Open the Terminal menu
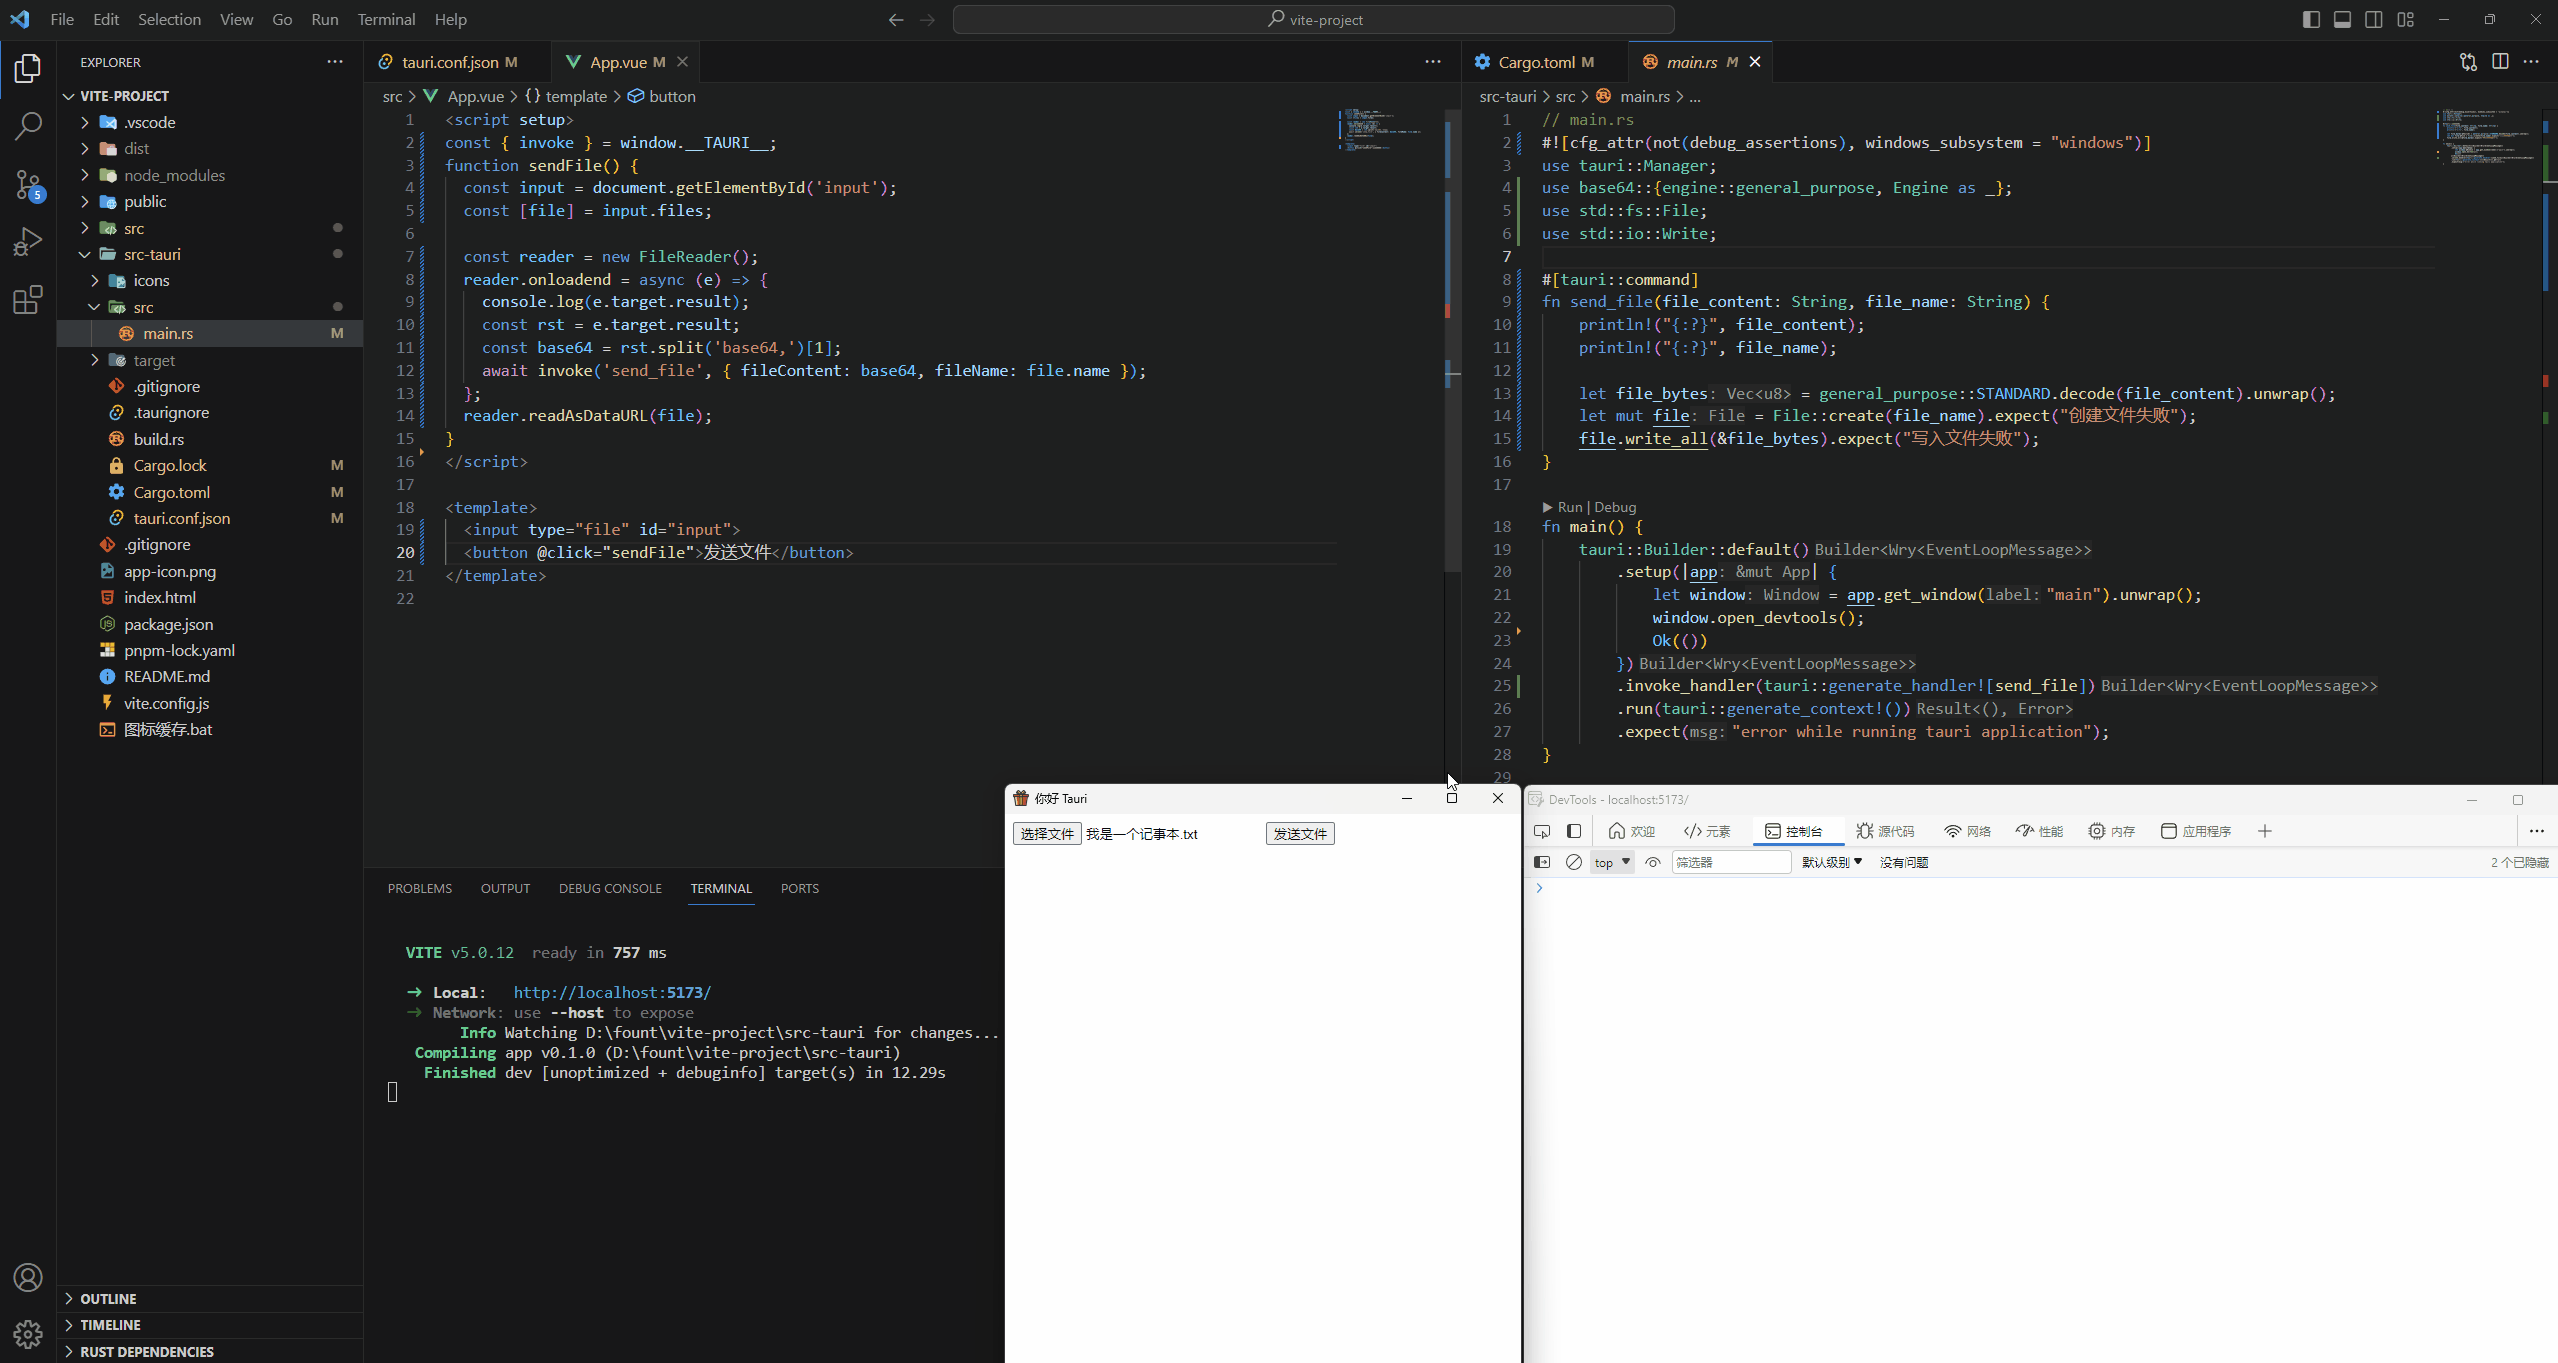 386,19
